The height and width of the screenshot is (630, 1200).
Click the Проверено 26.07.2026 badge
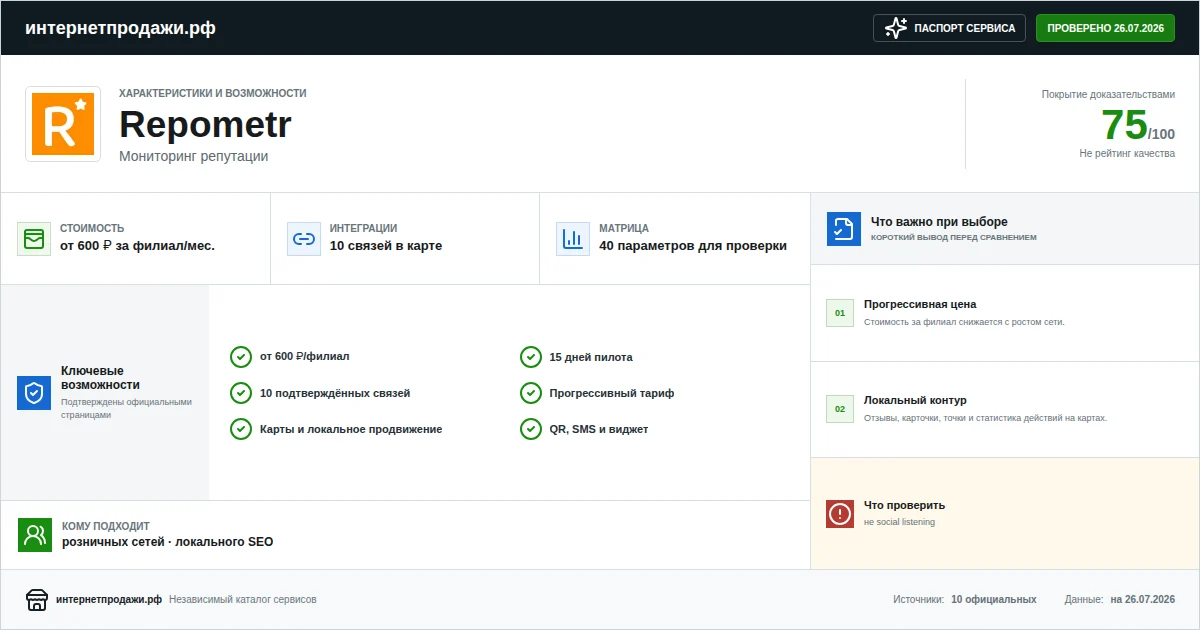1105,28
